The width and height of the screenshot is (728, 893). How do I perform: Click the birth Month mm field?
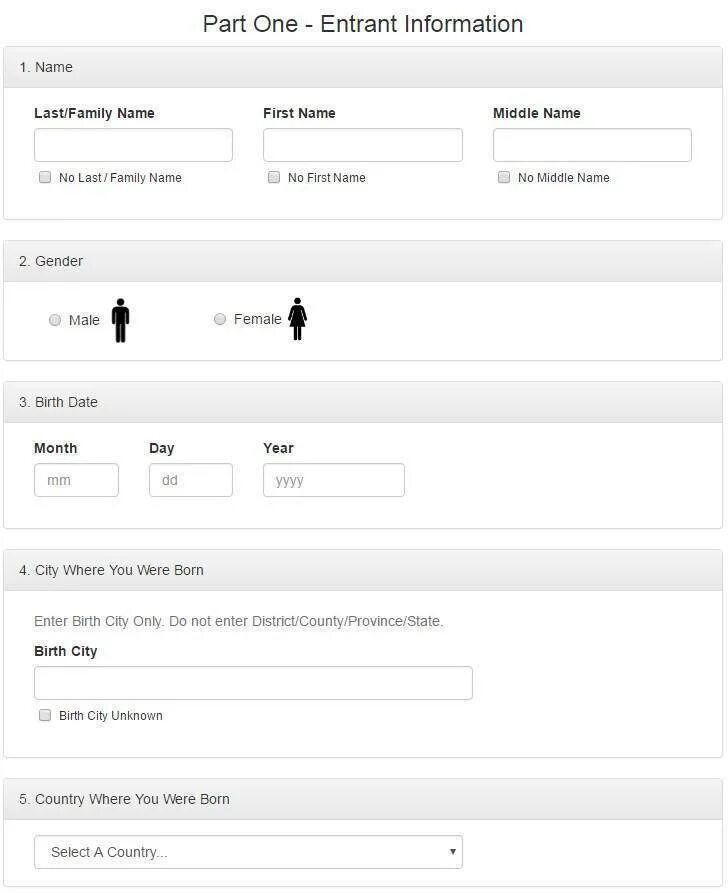coord(76,480)
